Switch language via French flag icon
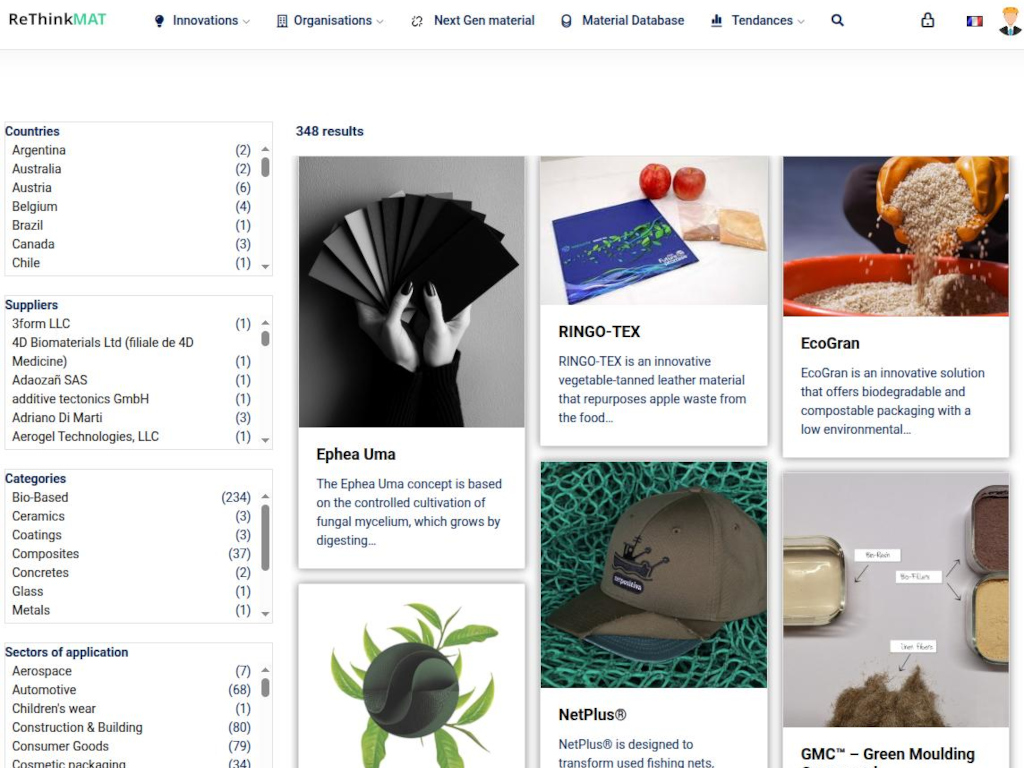This screenshot has width=1024, height=768. [x=974, y=21]
